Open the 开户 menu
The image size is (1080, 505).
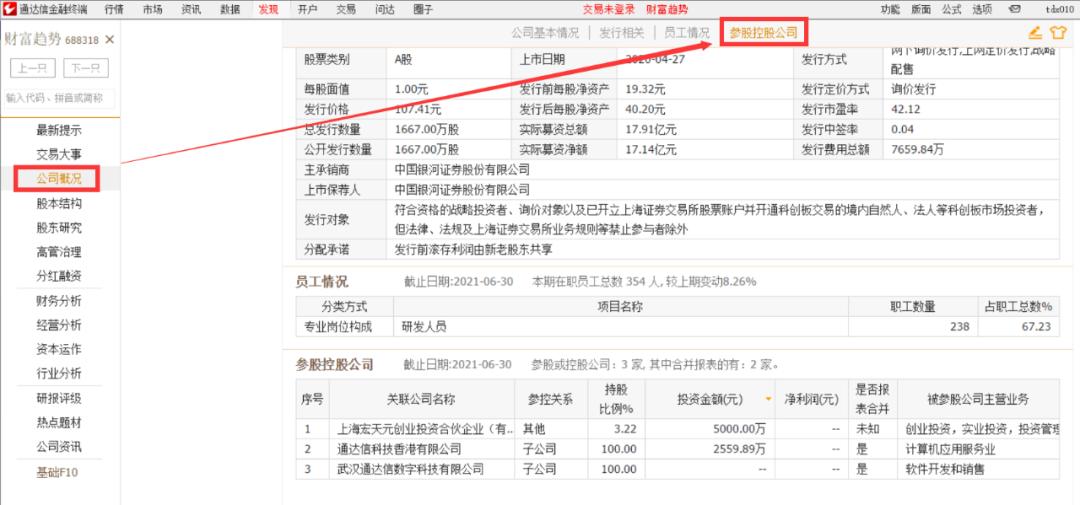[x=307, y=9]
